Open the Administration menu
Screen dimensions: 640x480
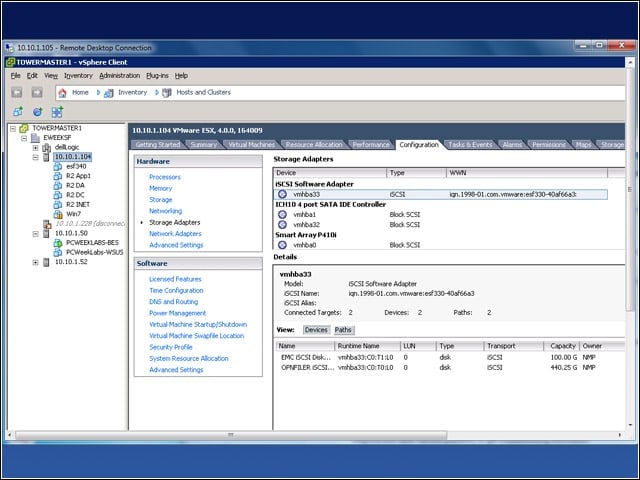coord(120,76)
